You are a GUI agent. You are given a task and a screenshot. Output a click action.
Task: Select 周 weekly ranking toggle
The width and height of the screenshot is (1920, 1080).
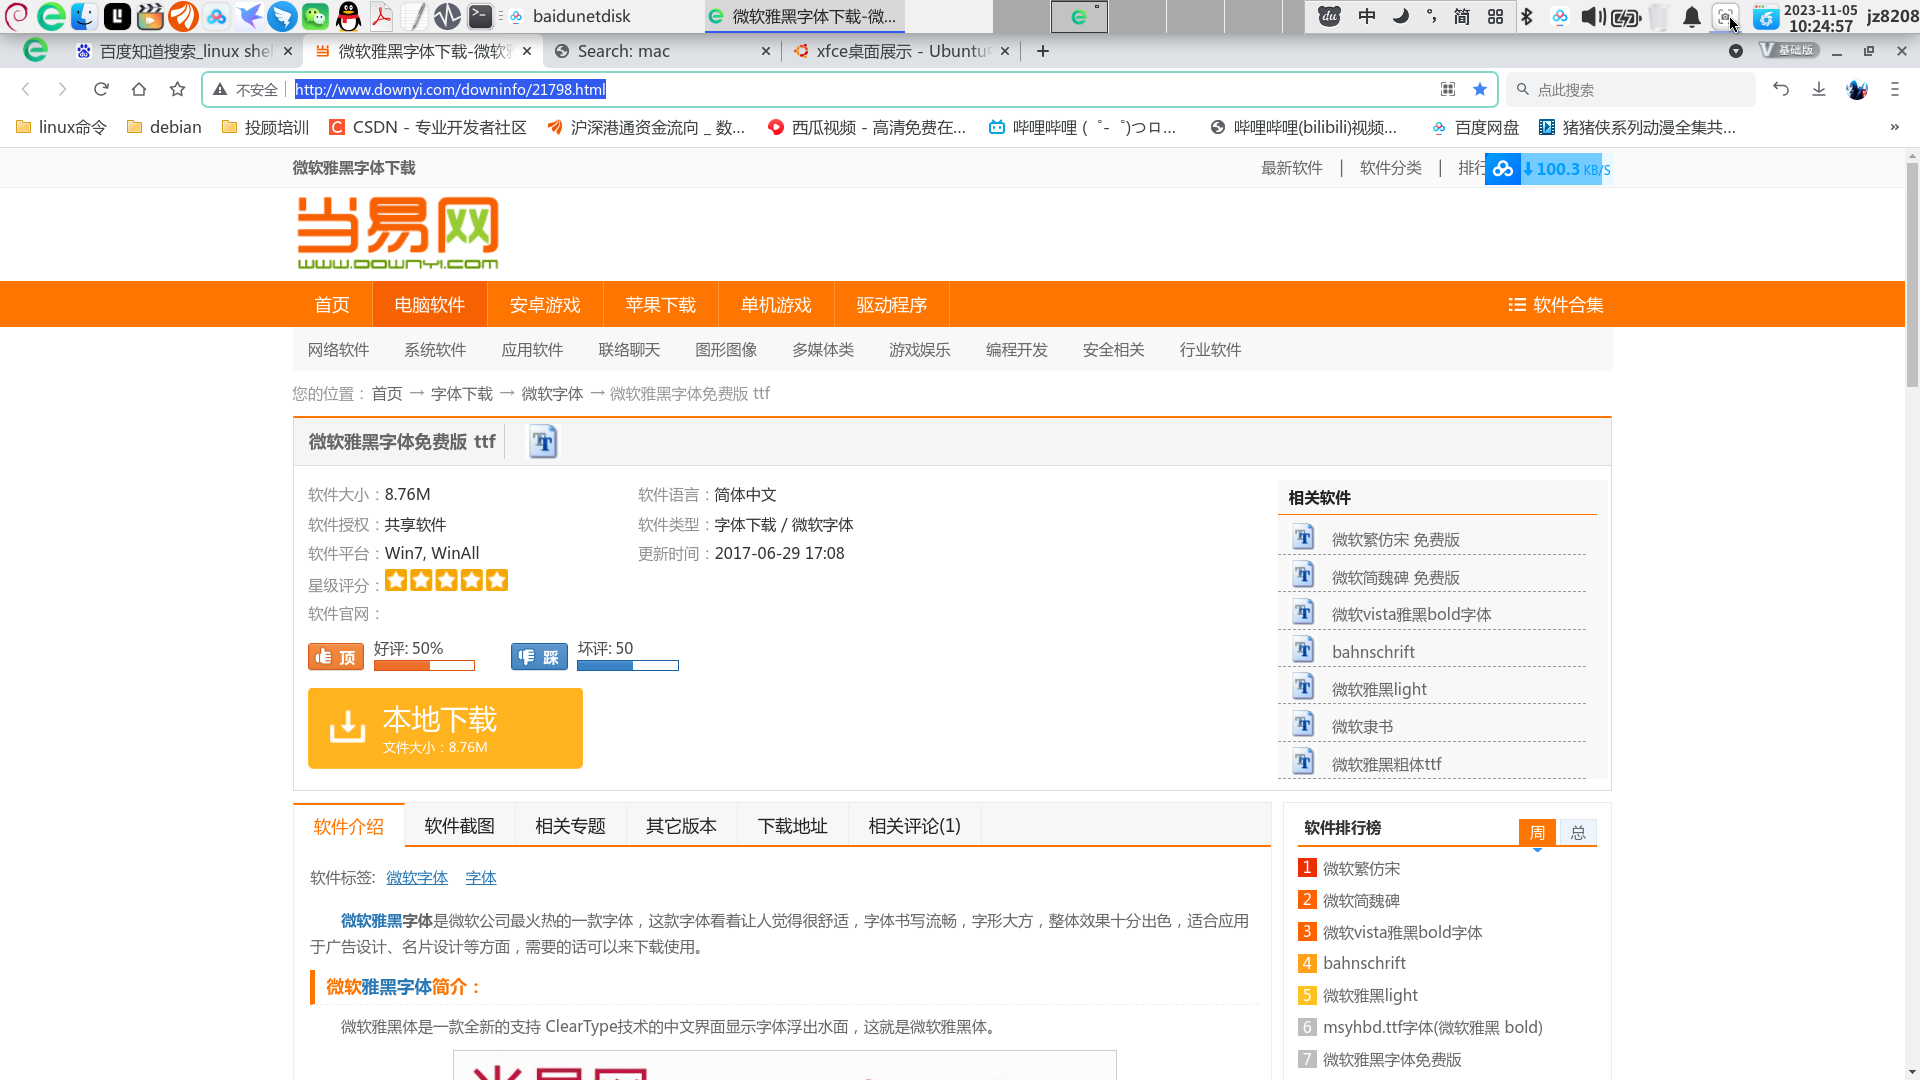(1537, 832)
